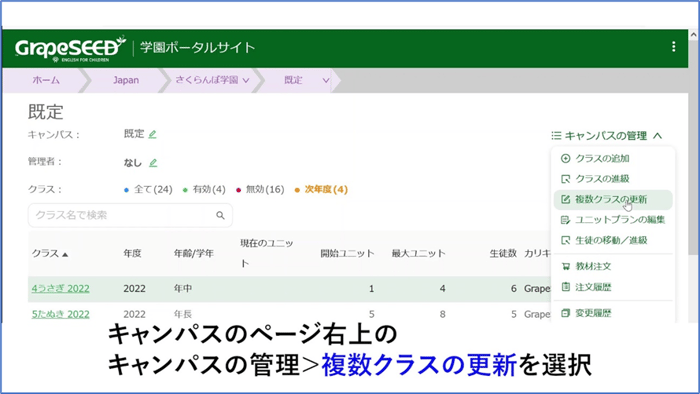The height and width of the screenshot is (394, 700).
Task: Open the three-dot menu in green header
Action: pyautogui.click(x=673, y=47)
